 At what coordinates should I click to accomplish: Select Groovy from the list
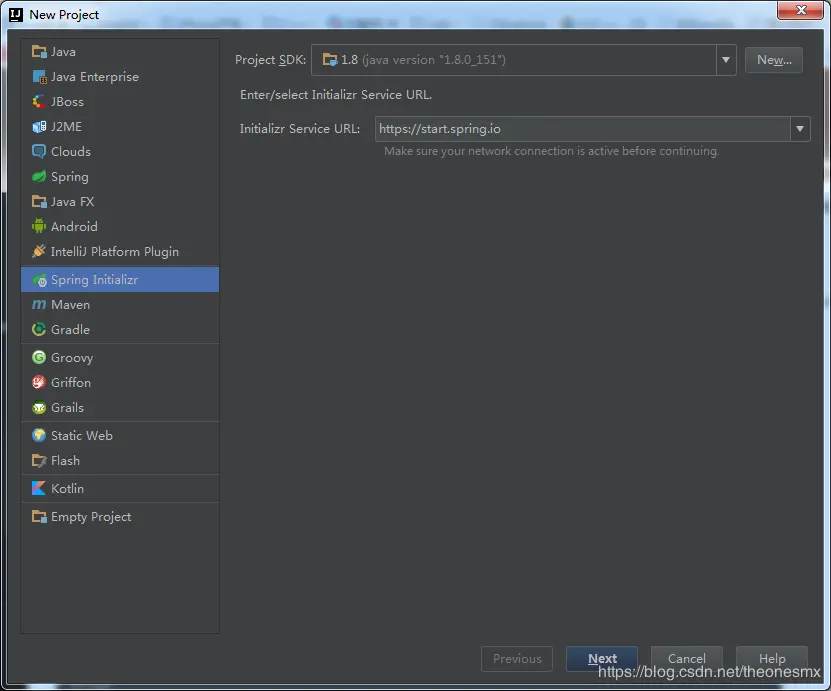[120, 358]
